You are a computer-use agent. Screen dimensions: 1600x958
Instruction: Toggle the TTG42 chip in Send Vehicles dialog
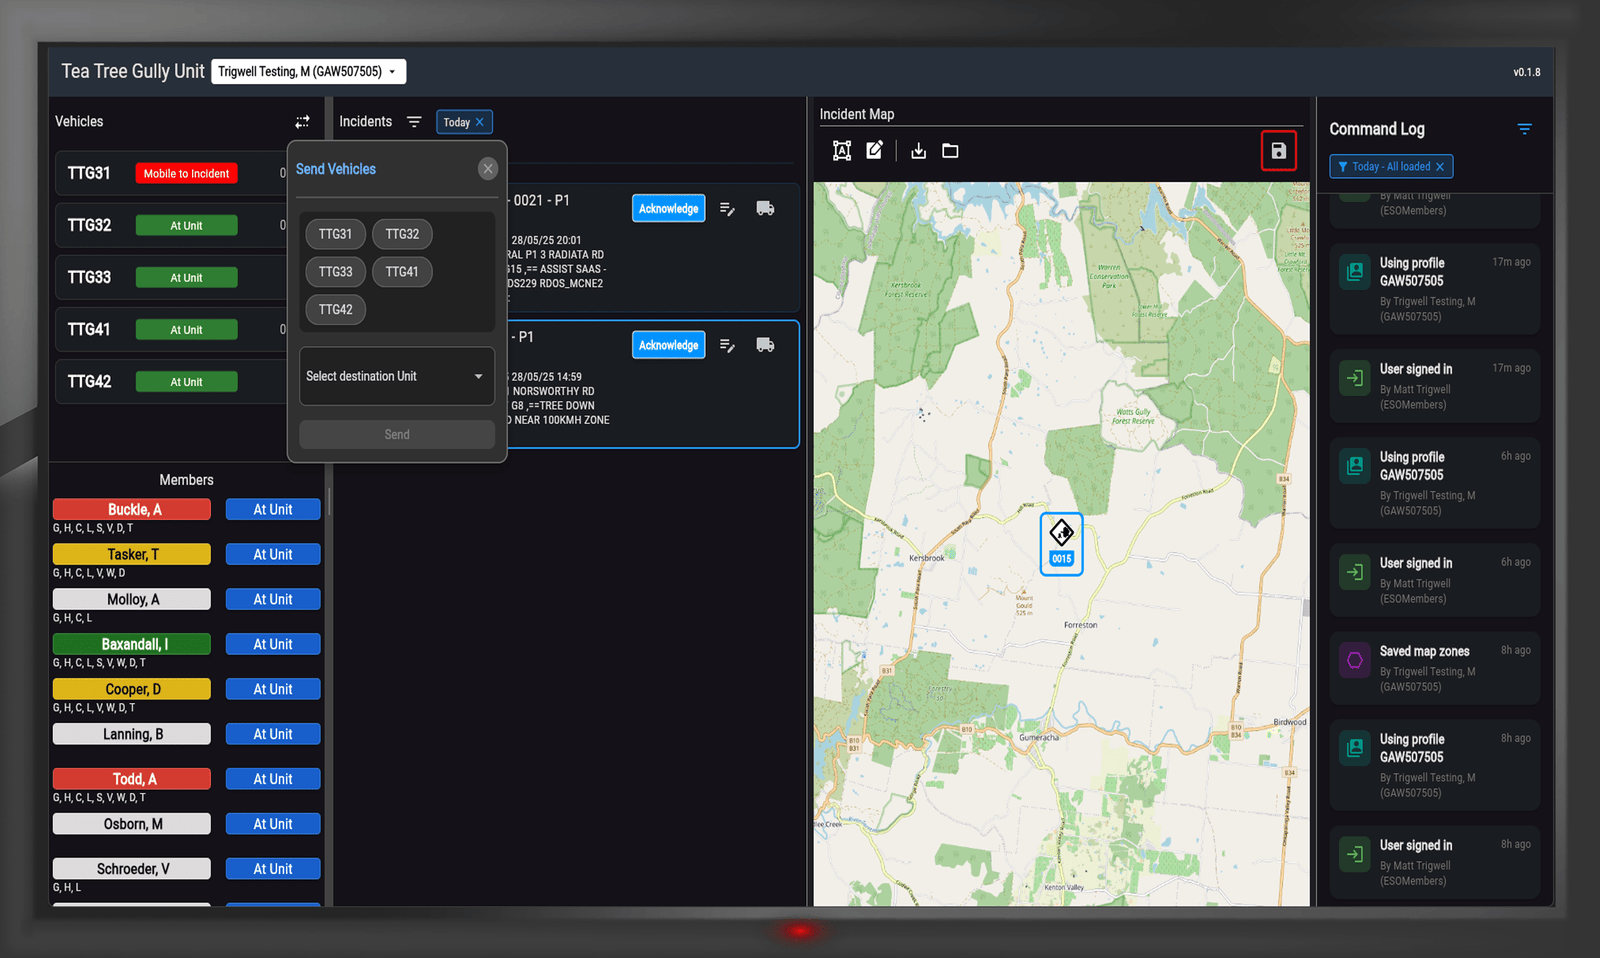(335, 309)
